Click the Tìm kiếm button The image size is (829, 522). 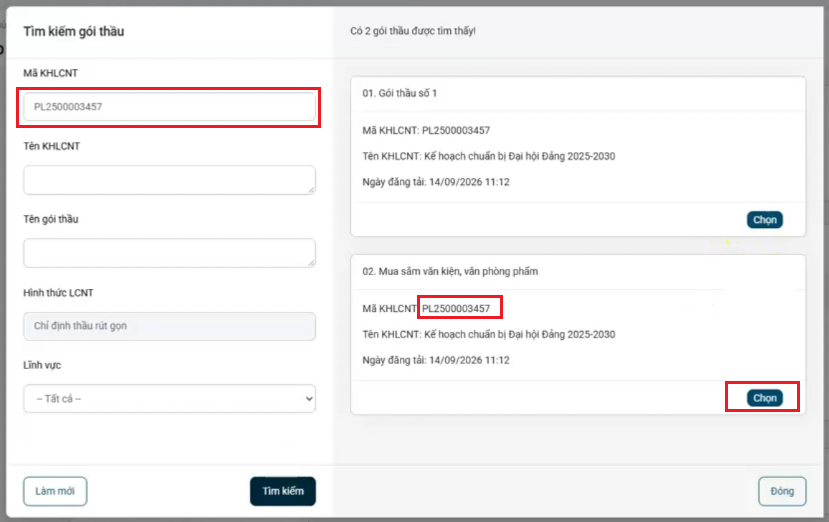pos(283,491)
